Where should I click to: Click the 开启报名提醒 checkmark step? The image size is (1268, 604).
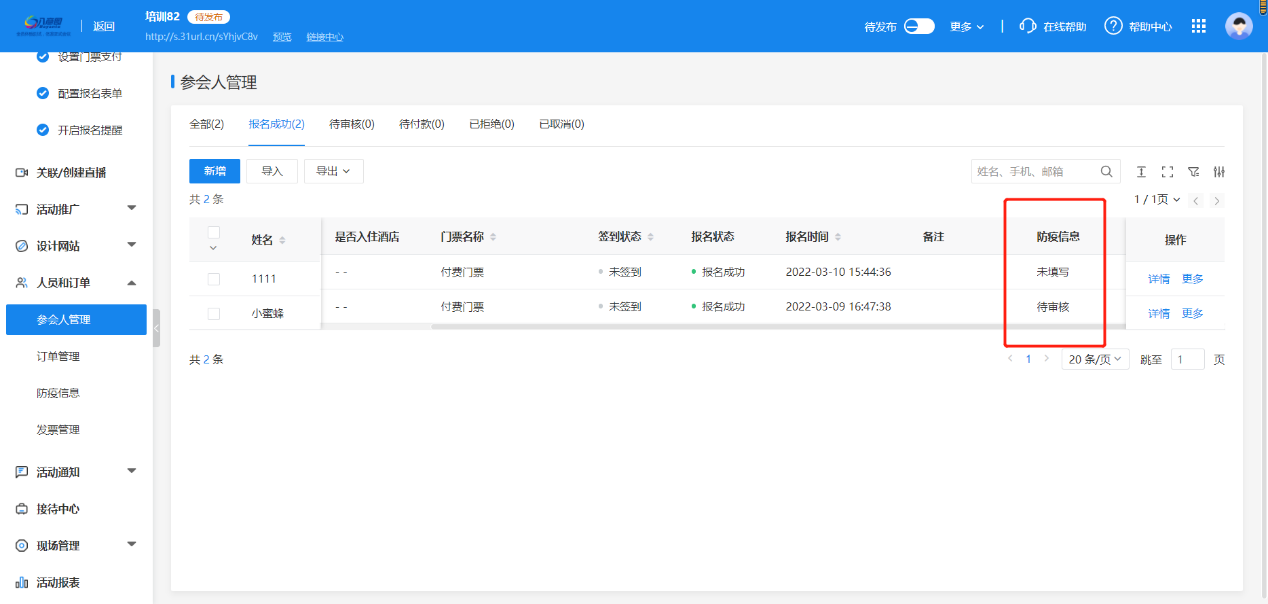43,130
